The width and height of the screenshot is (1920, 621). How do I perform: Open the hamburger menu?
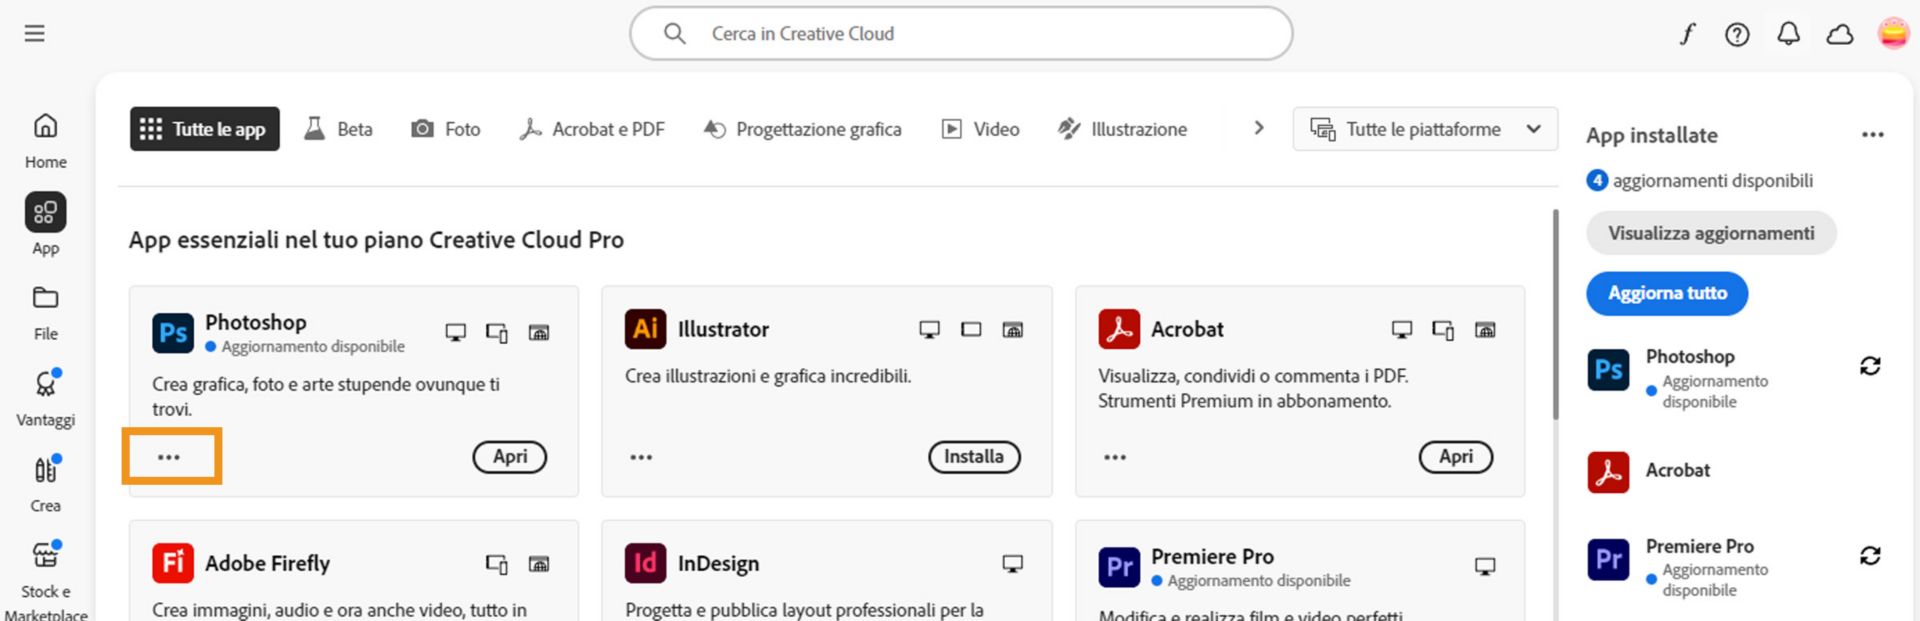pyautogui.click(x=35, y=34)
